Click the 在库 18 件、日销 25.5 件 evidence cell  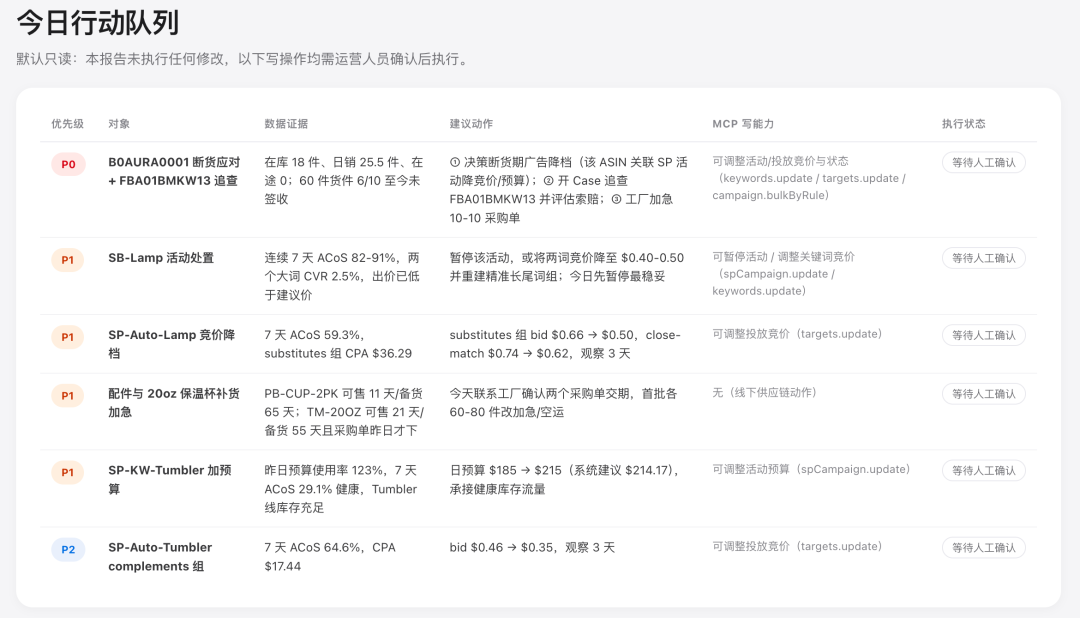(x=344, y=181)
